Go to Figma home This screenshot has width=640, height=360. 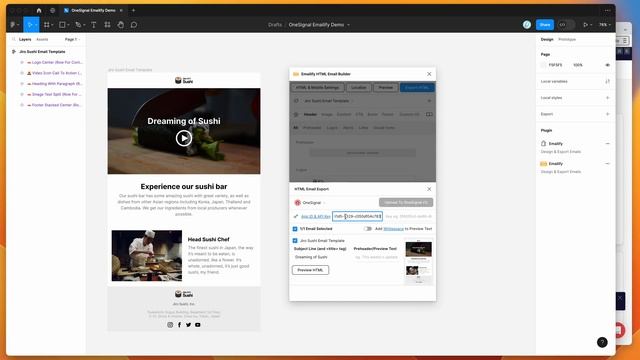coord(39,10)
